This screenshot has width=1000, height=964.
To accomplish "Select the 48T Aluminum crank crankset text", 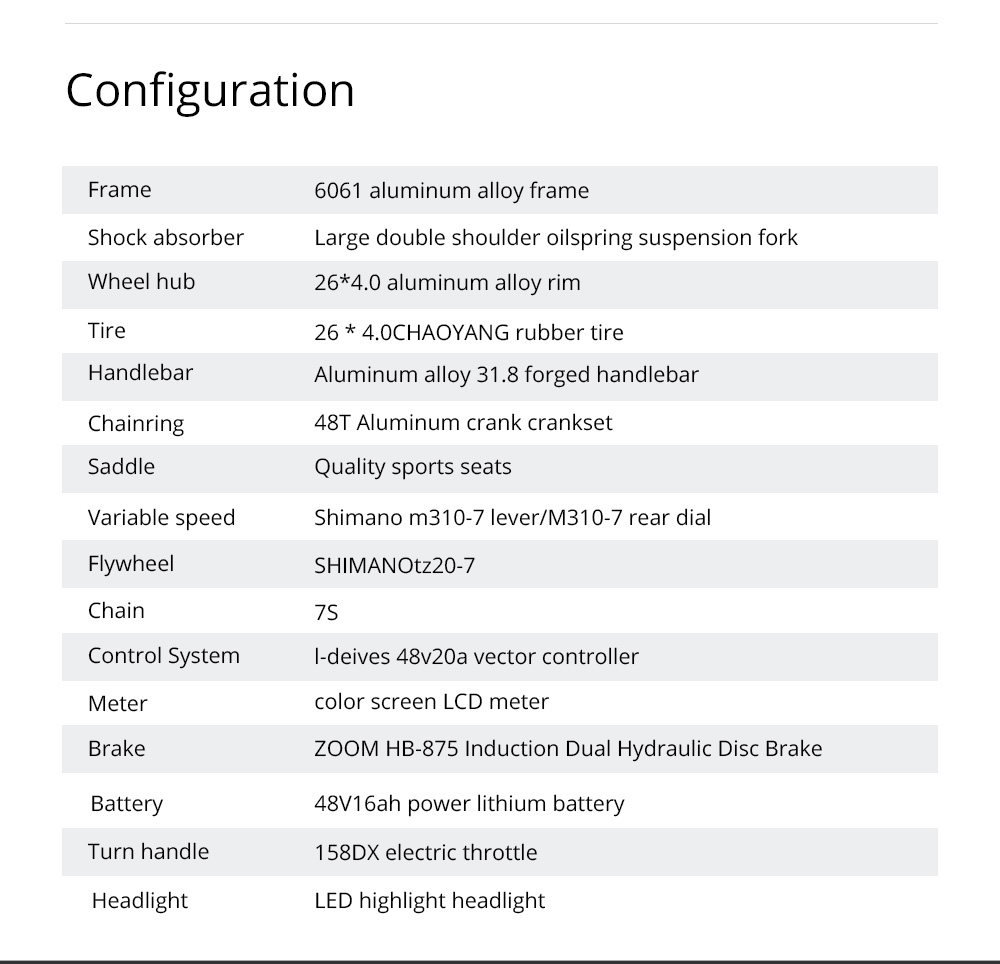I will tap(463, 422).
